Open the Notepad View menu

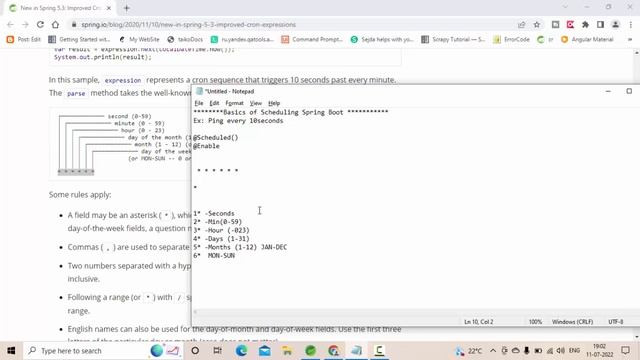pyautogui.click(x=256, y=103)
